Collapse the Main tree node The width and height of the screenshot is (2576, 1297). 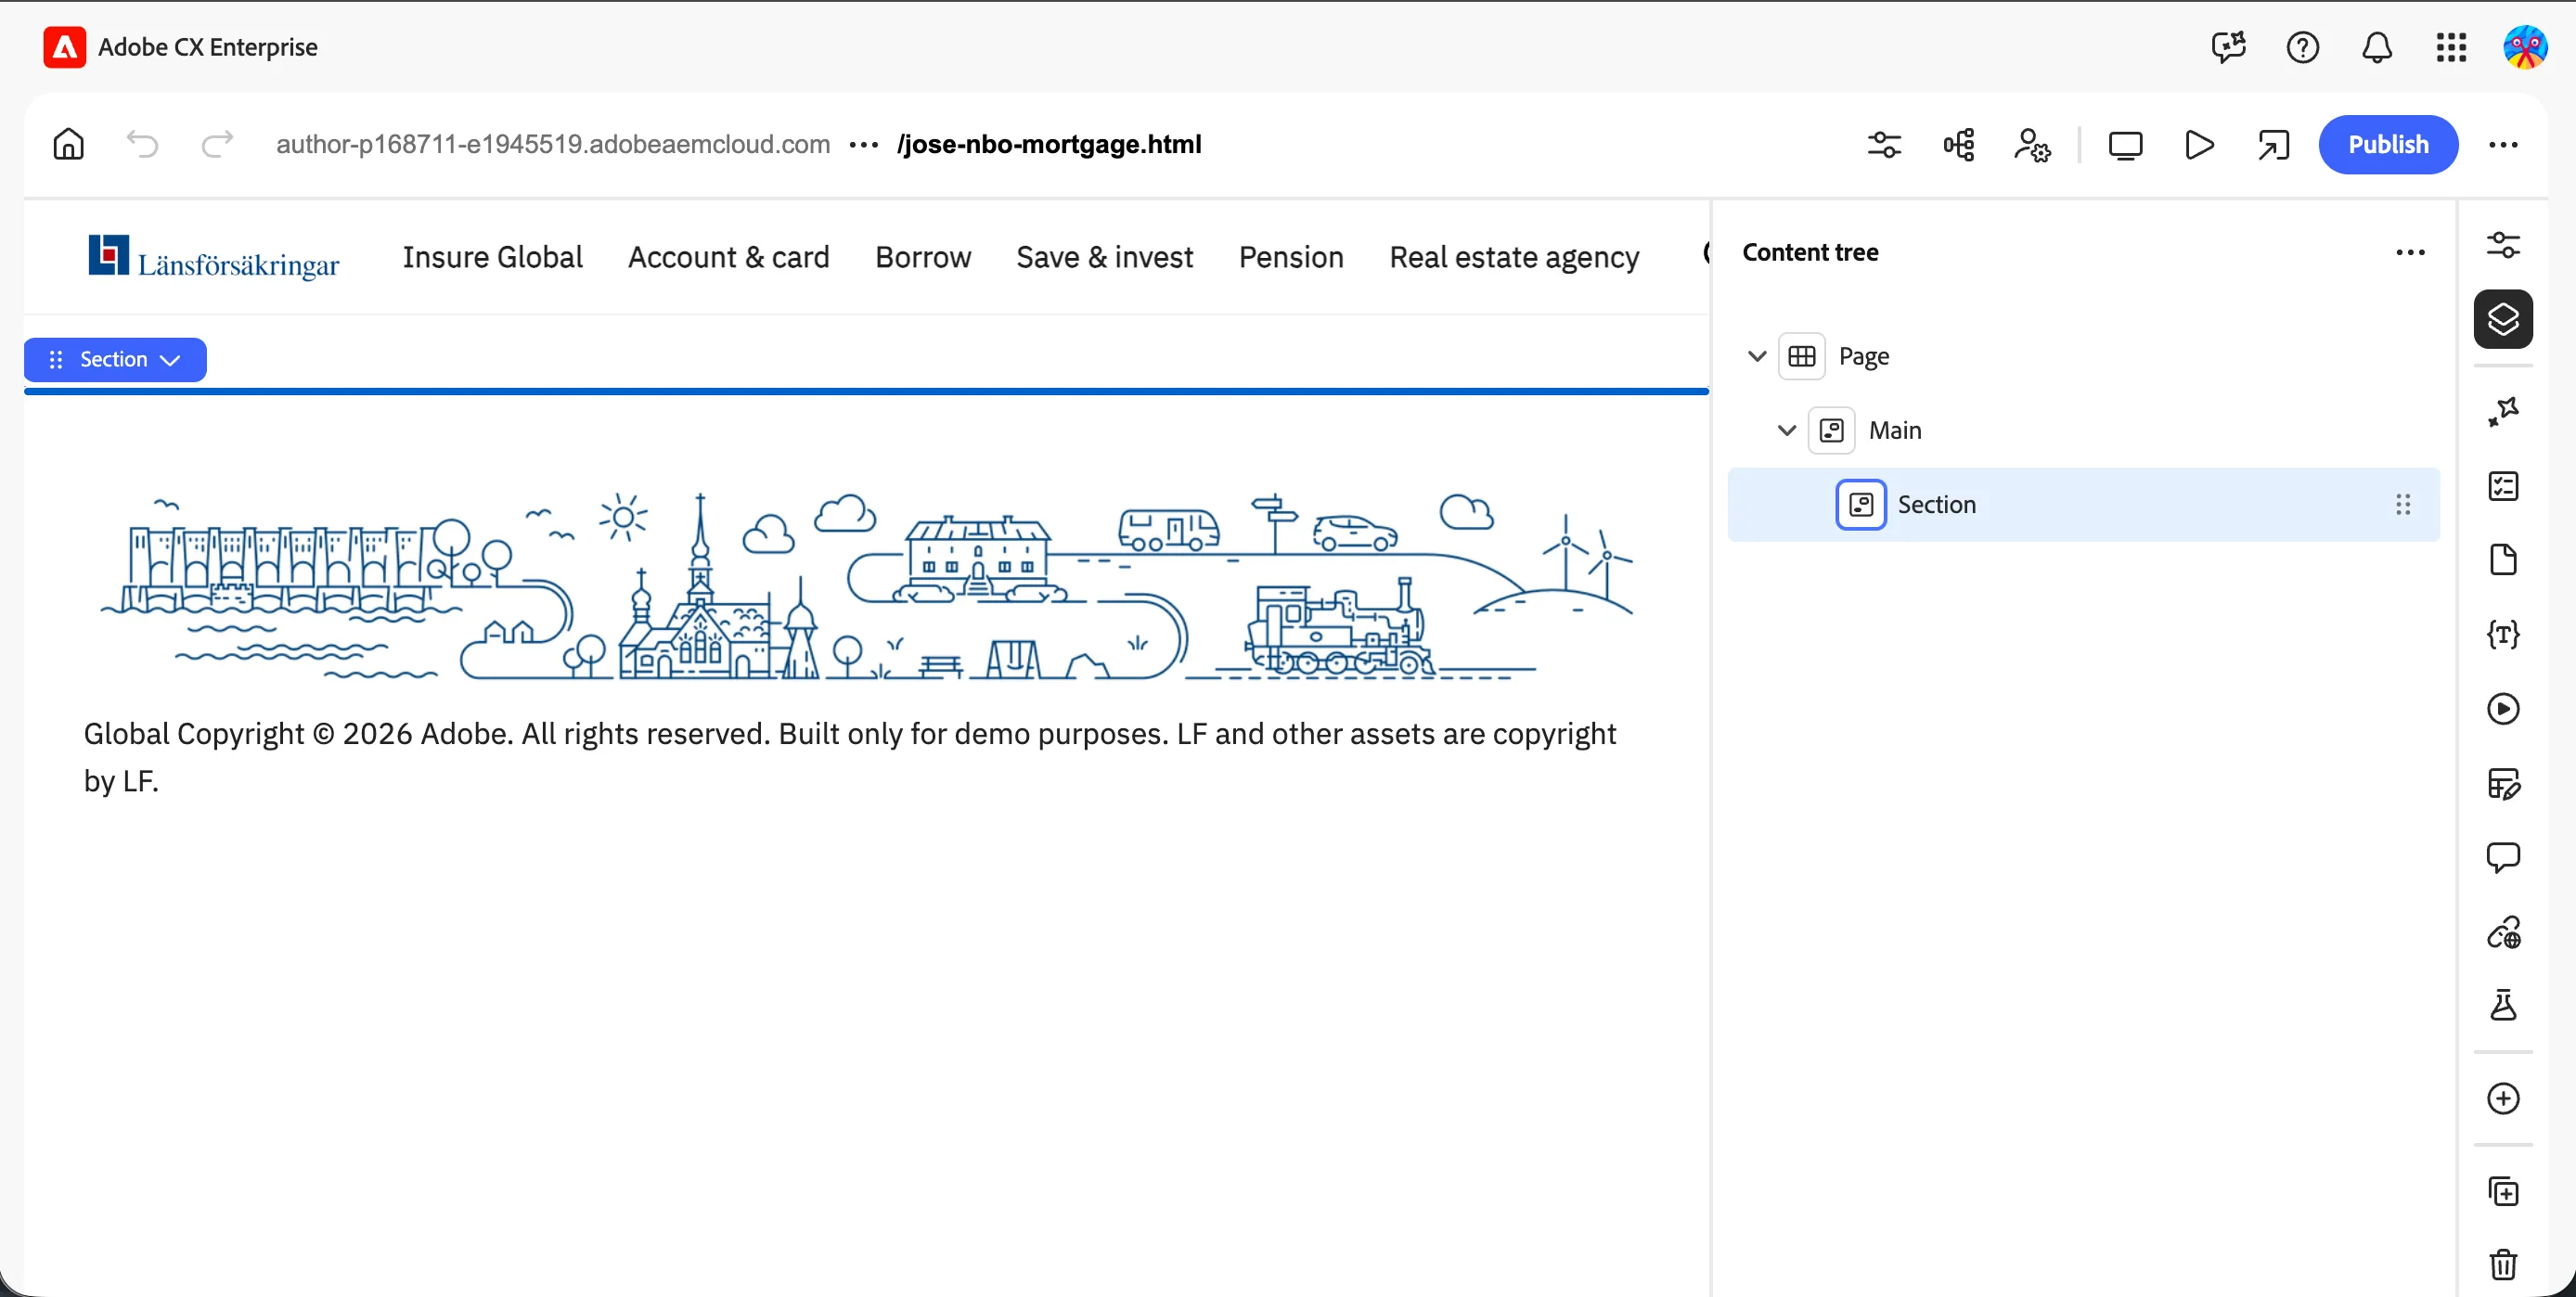pos(1787,430)
